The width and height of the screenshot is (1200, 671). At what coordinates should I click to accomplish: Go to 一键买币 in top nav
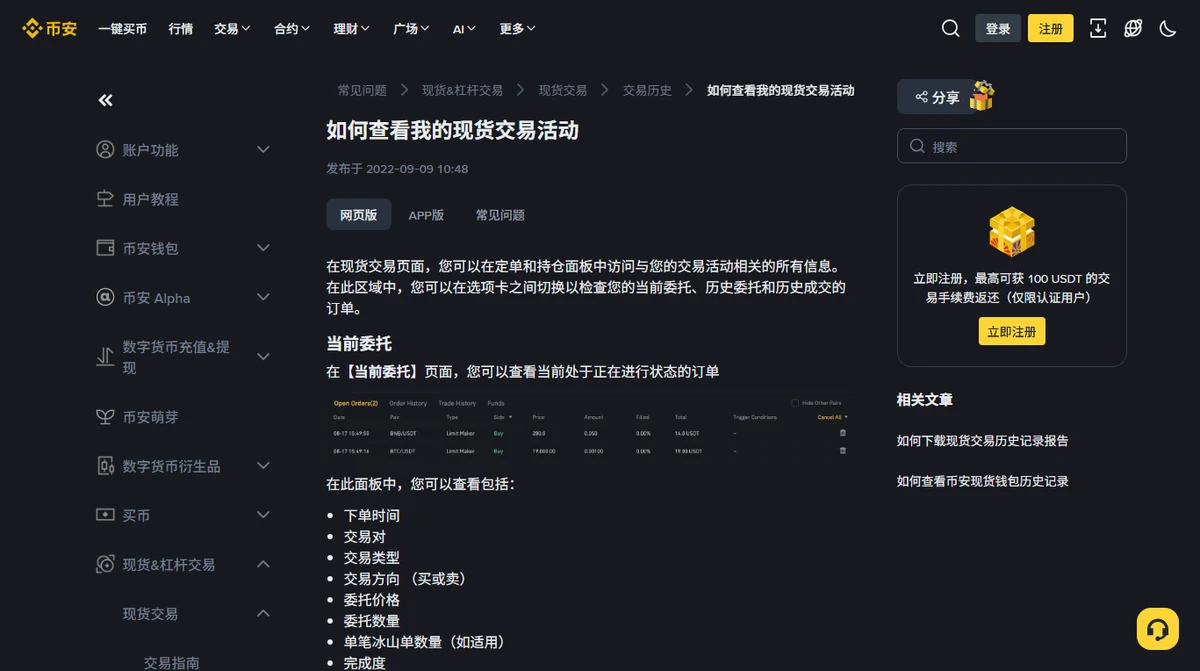[x=122, y=29]
